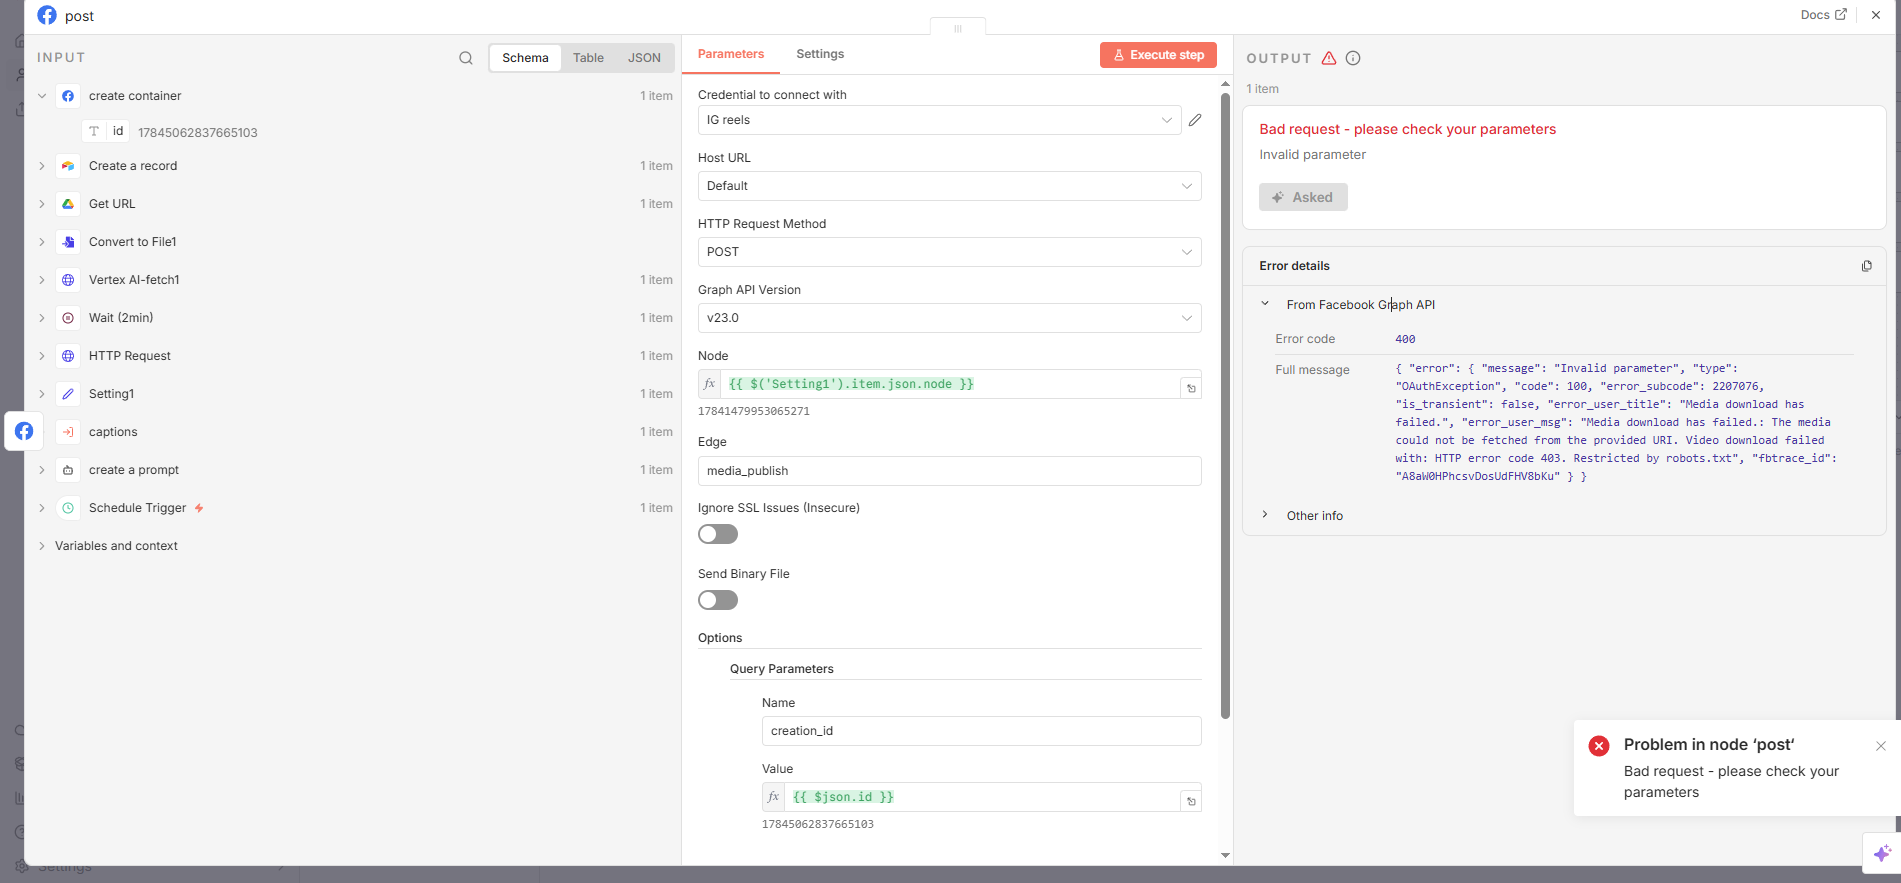This screenshot has height=883, width=1901.
Task: Open the Settings tab
Action: [820, 54]
